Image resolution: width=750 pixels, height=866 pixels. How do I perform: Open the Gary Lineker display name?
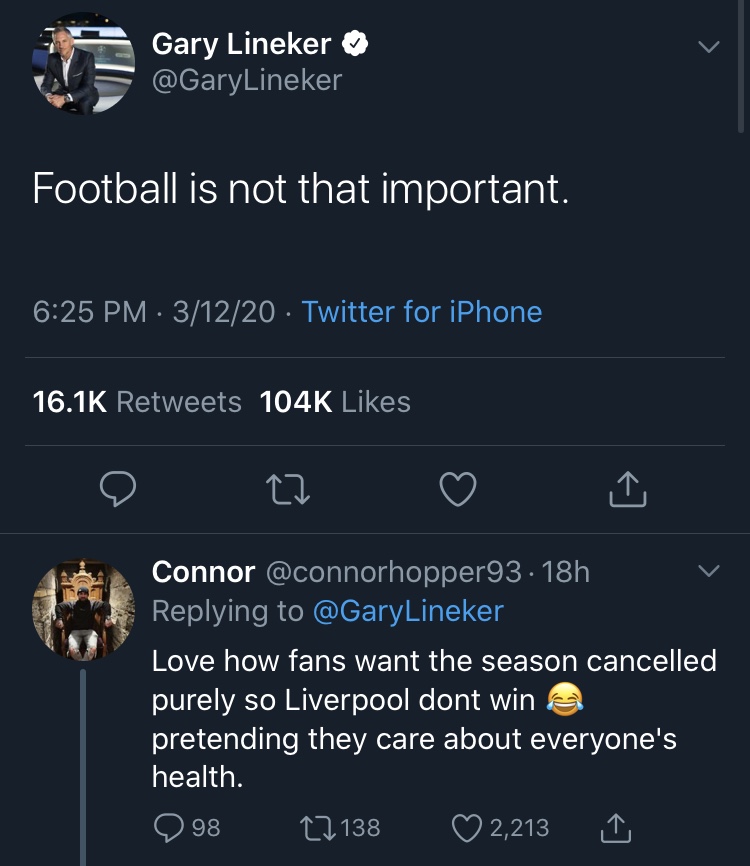click(x=241, y=44)
